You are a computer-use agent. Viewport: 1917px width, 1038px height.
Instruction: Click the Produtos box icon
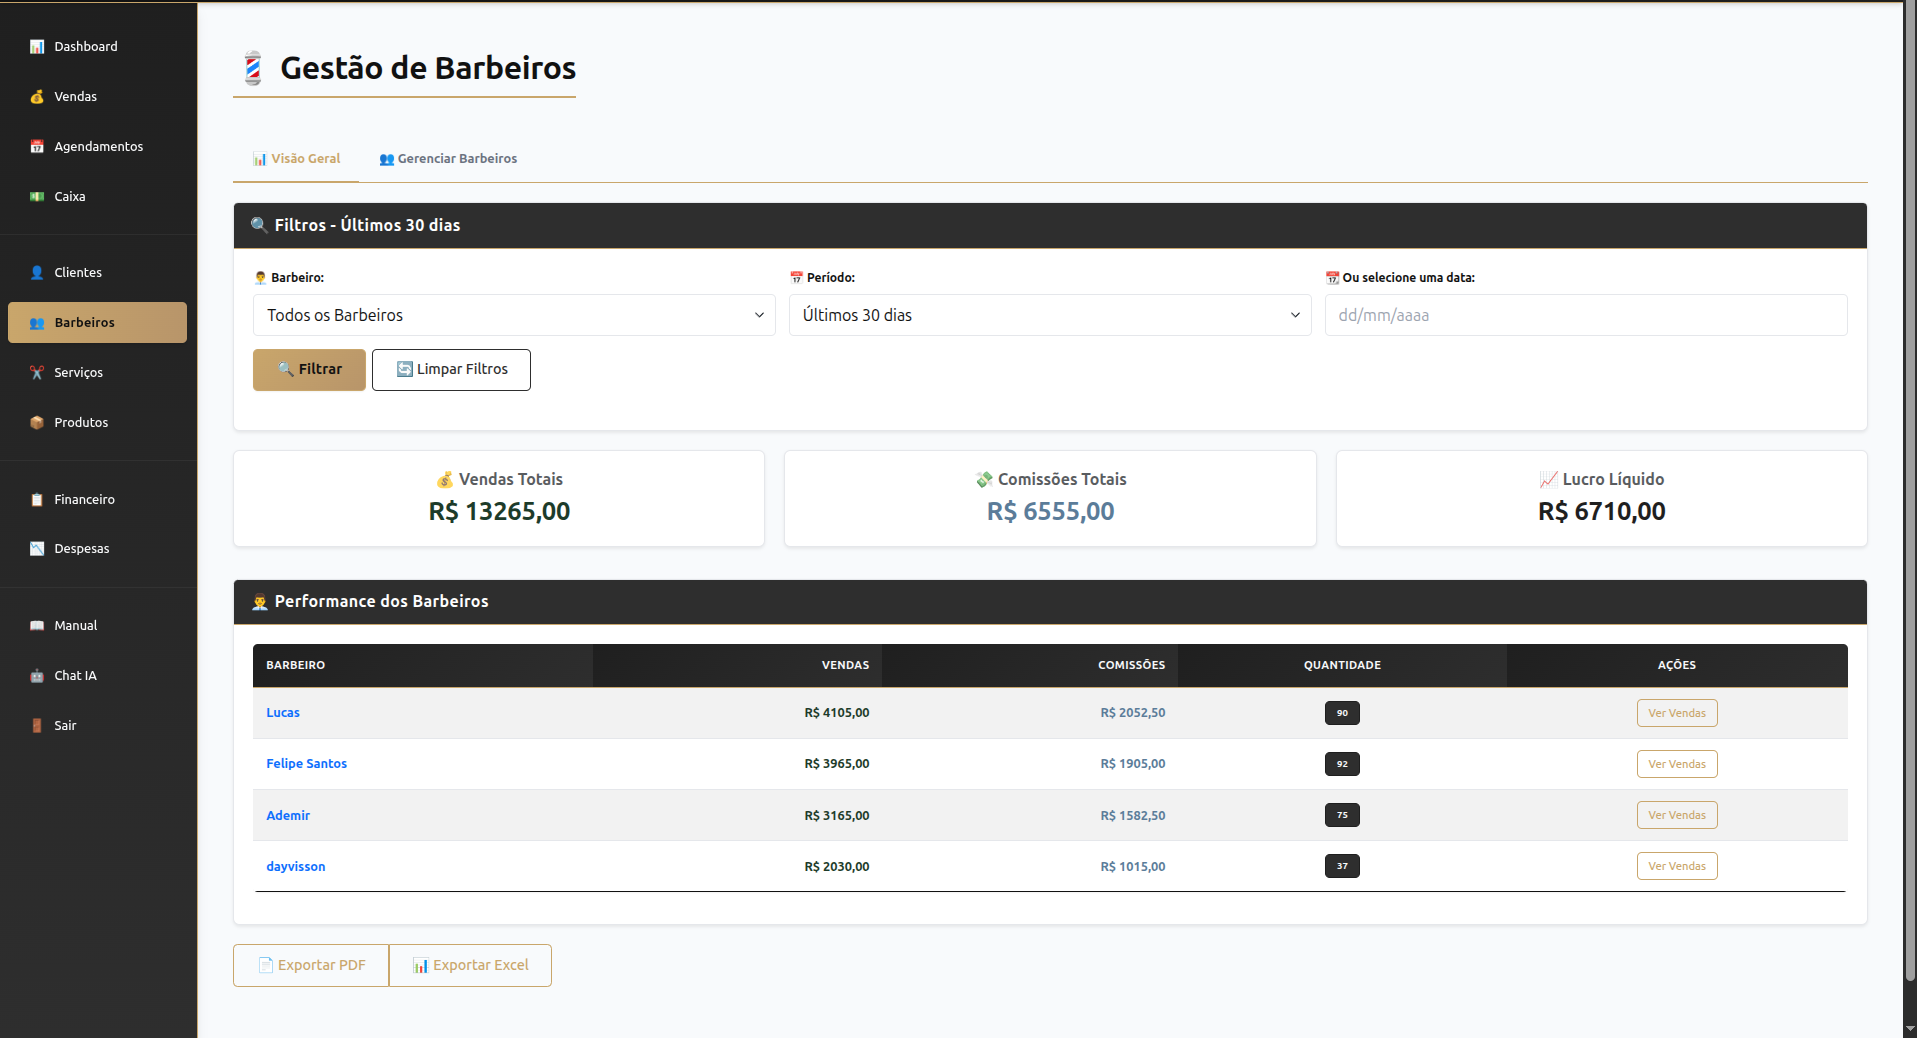click(37, 423)
